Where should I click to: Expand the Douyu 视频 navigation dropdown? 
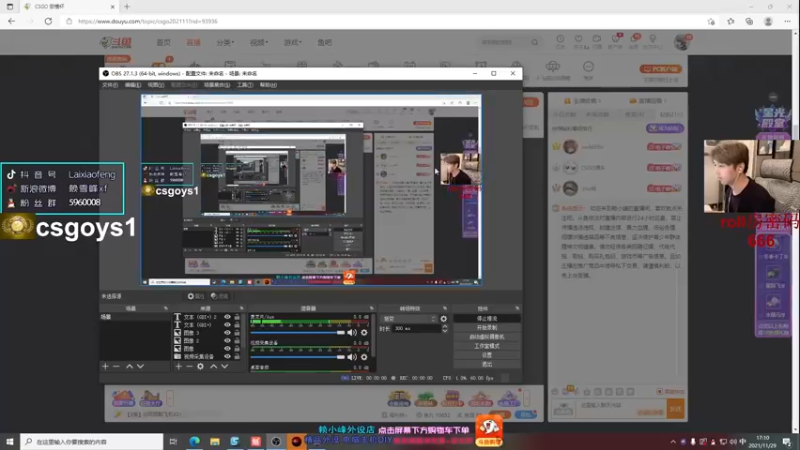coord(259,42)
